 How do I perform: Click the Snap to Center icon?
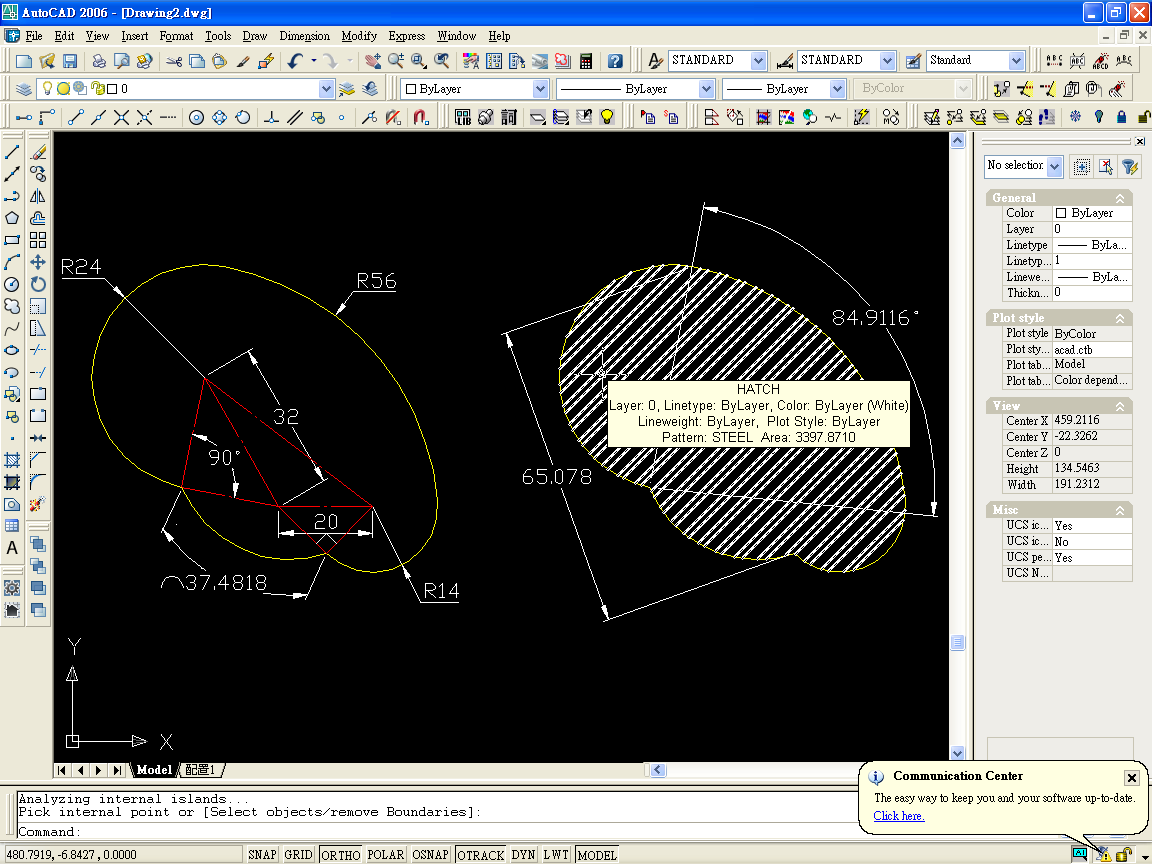click(x=196, y=118)
